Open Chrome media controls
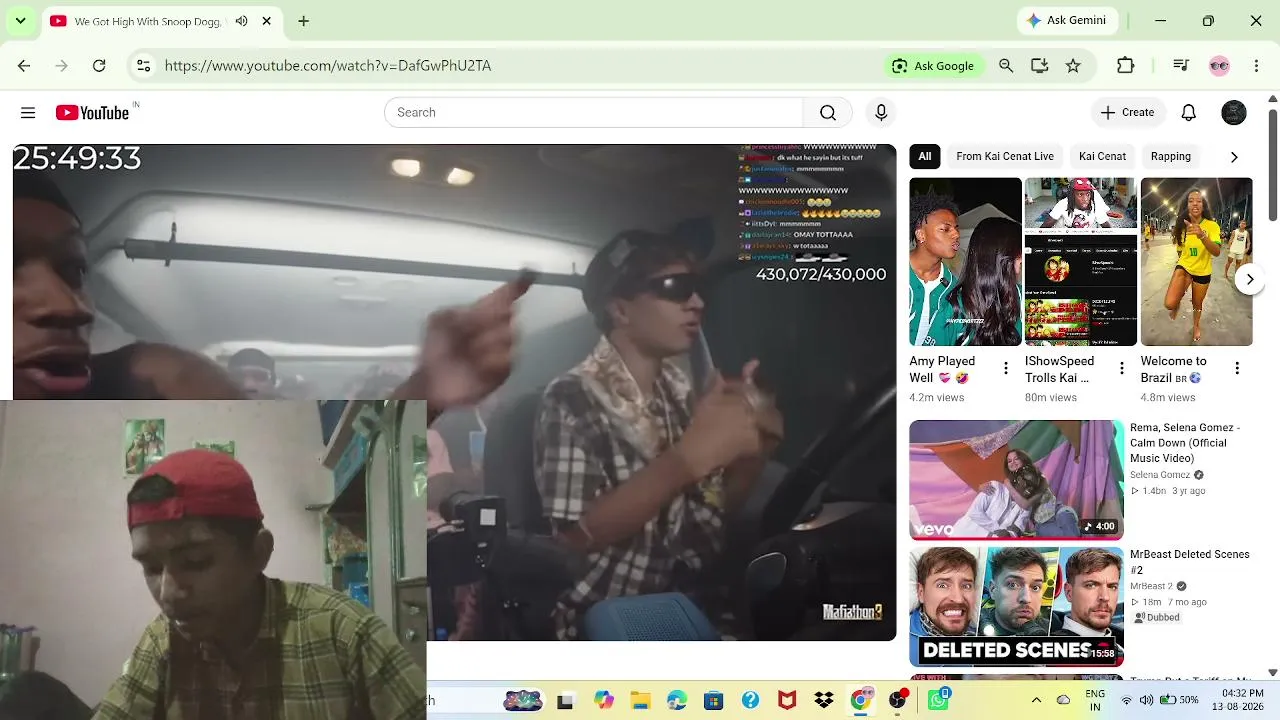Image resolution: width=1280 pixels, height=720 pixels. click(x=1181, y=66)
